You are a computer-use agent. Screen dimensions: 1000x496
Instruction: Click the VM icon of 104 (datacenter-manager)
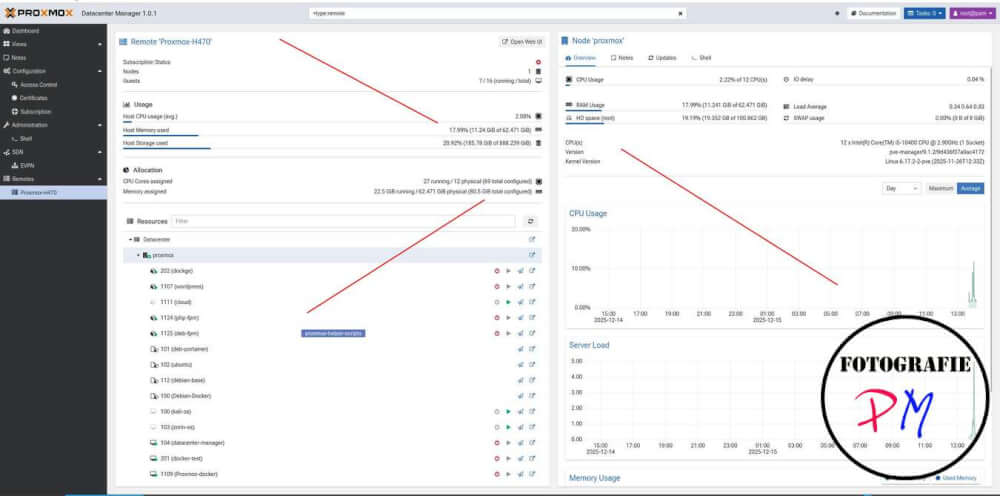click(x=153, y=443)
